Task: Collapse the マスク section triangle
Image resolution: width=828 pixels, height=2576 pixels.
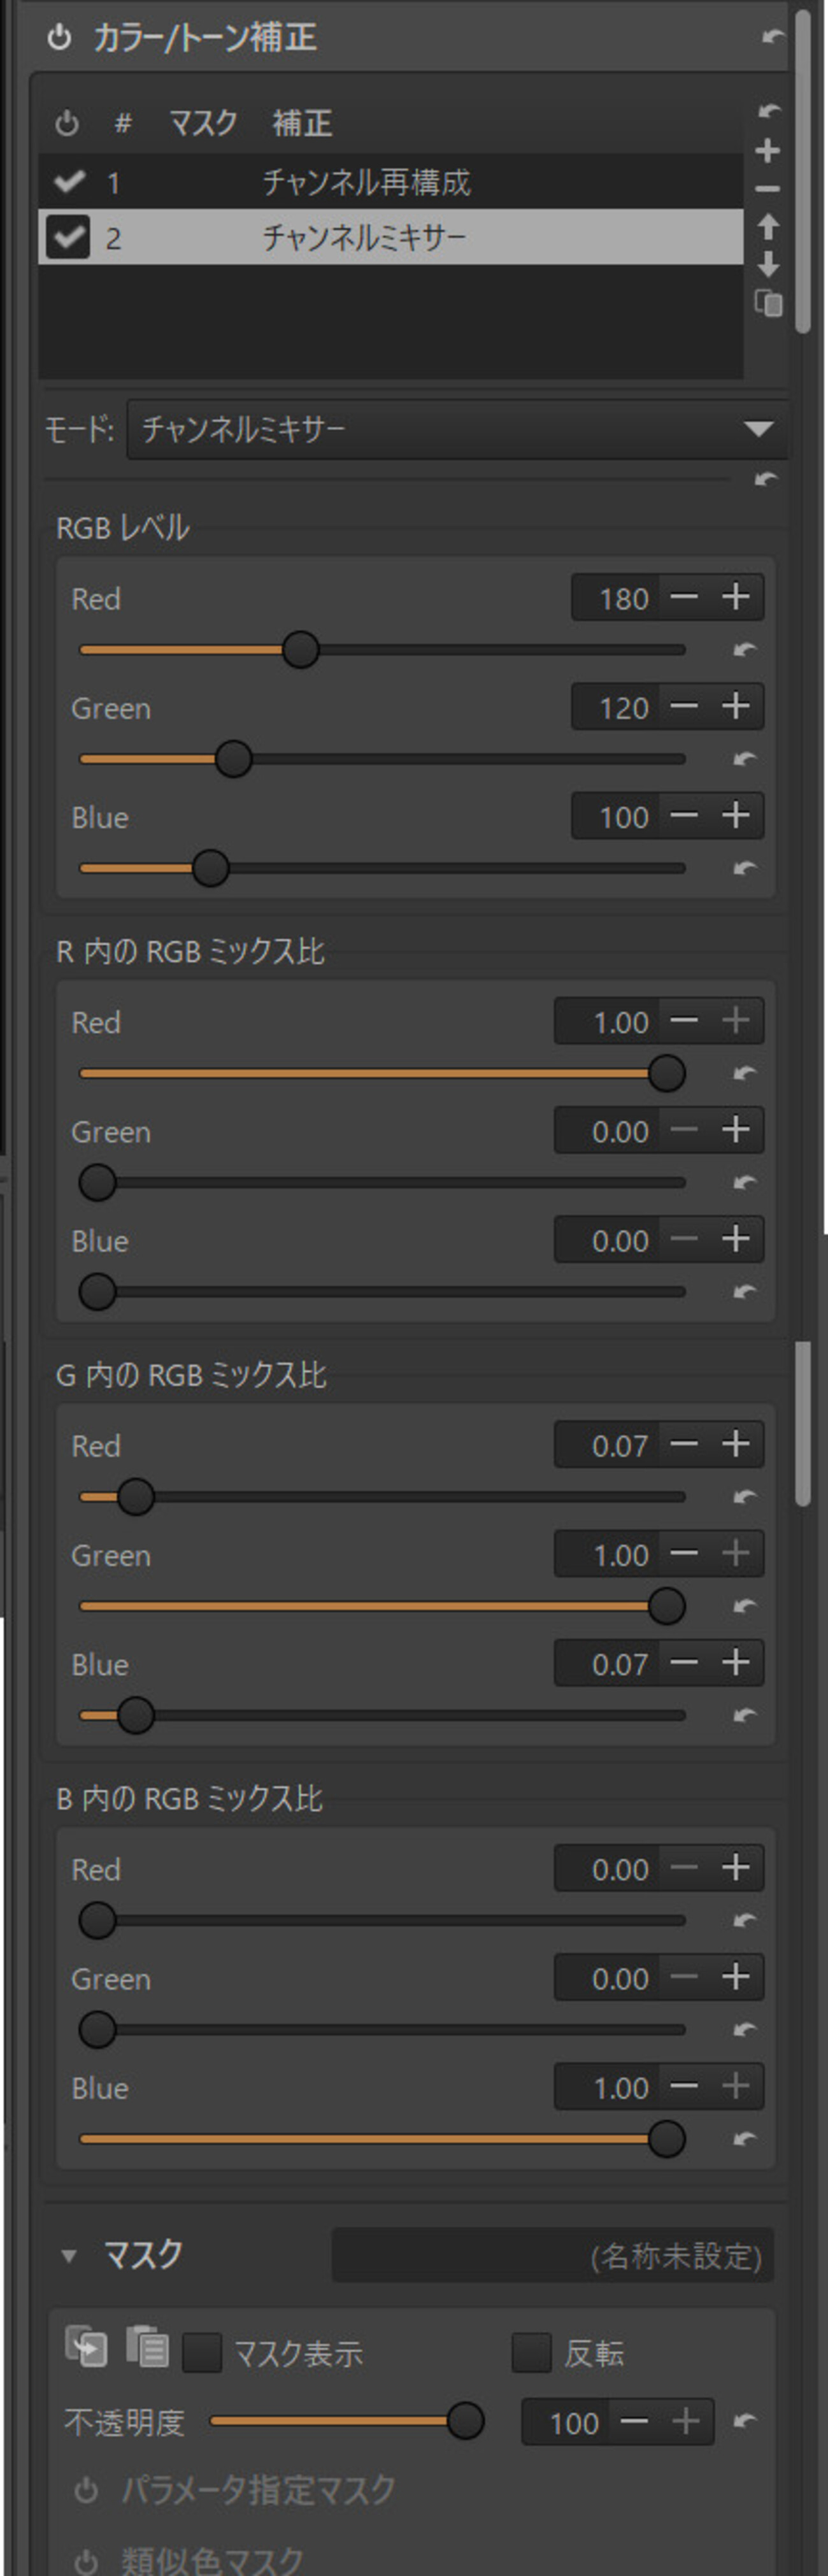Action: (69, 2257)
